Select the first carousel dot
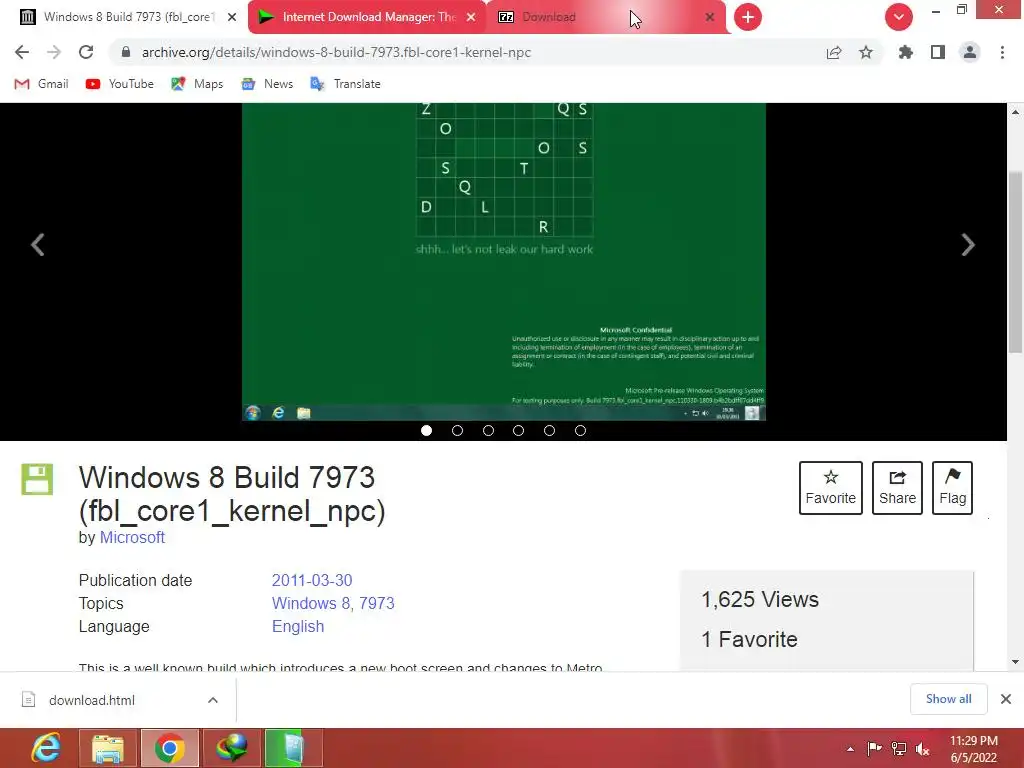Screen dimensions: 1024x768 pyautogui.click(x=426, y=430)
